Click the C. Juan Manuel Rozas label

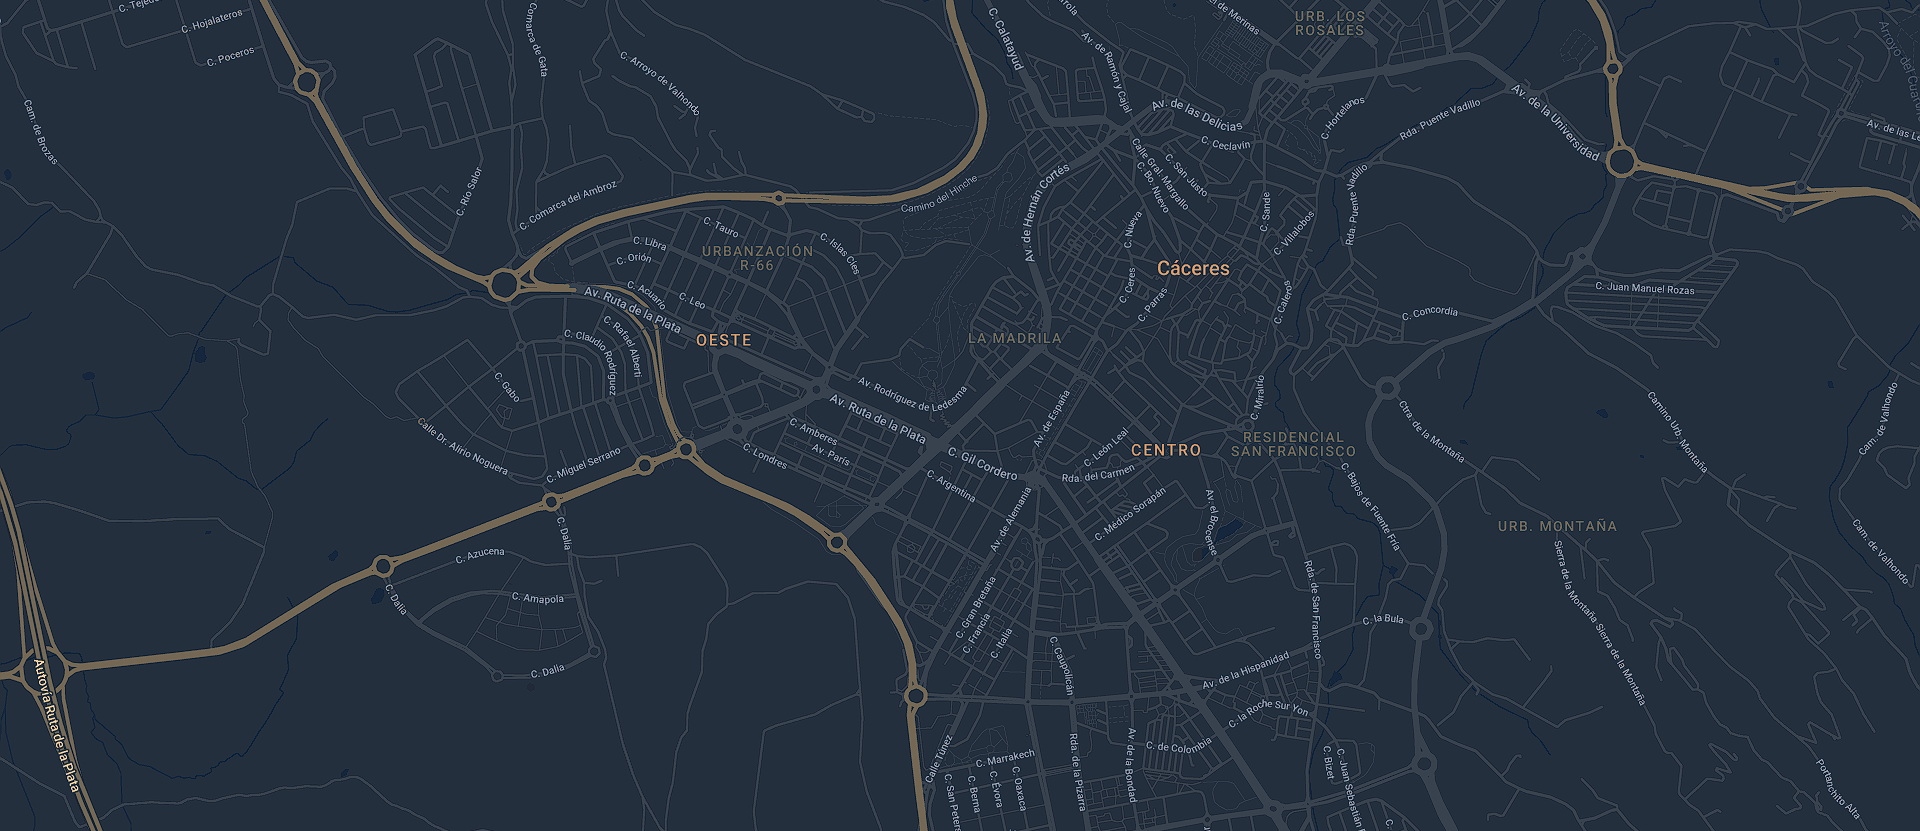tap(1645, 288)
